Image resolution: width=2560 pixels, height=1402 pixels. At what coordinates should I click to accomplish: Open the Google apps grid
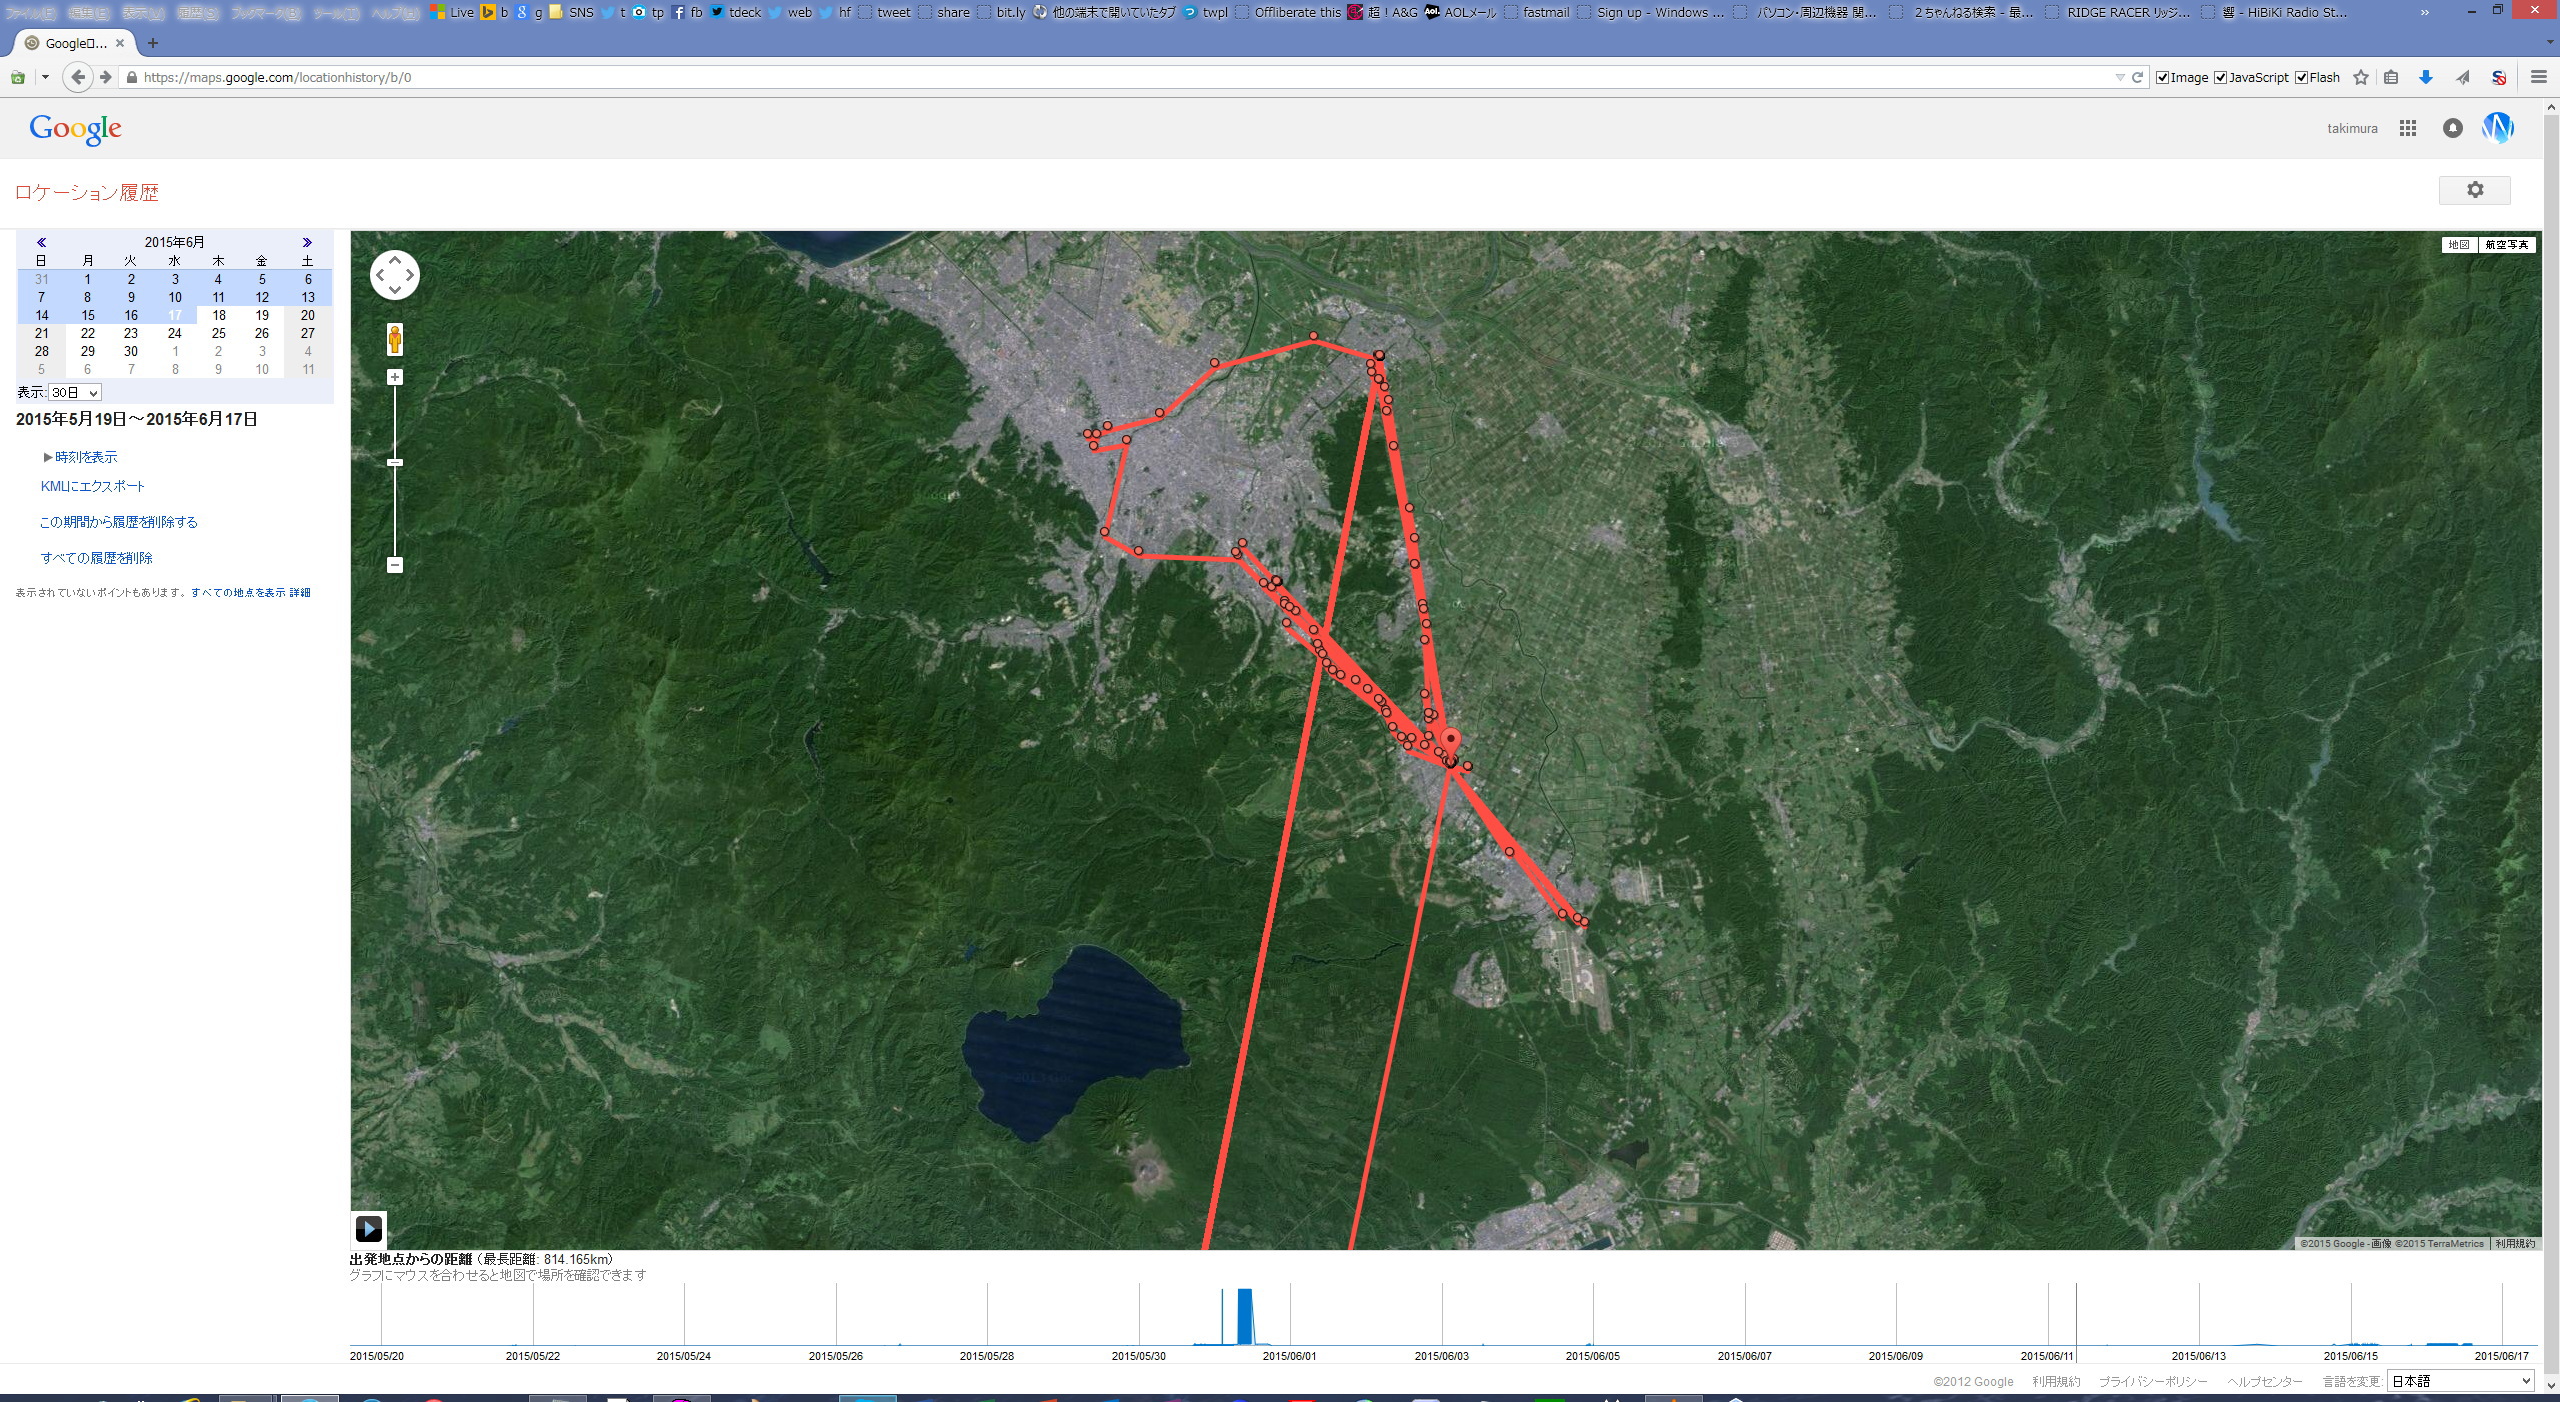pos(2408,128)
